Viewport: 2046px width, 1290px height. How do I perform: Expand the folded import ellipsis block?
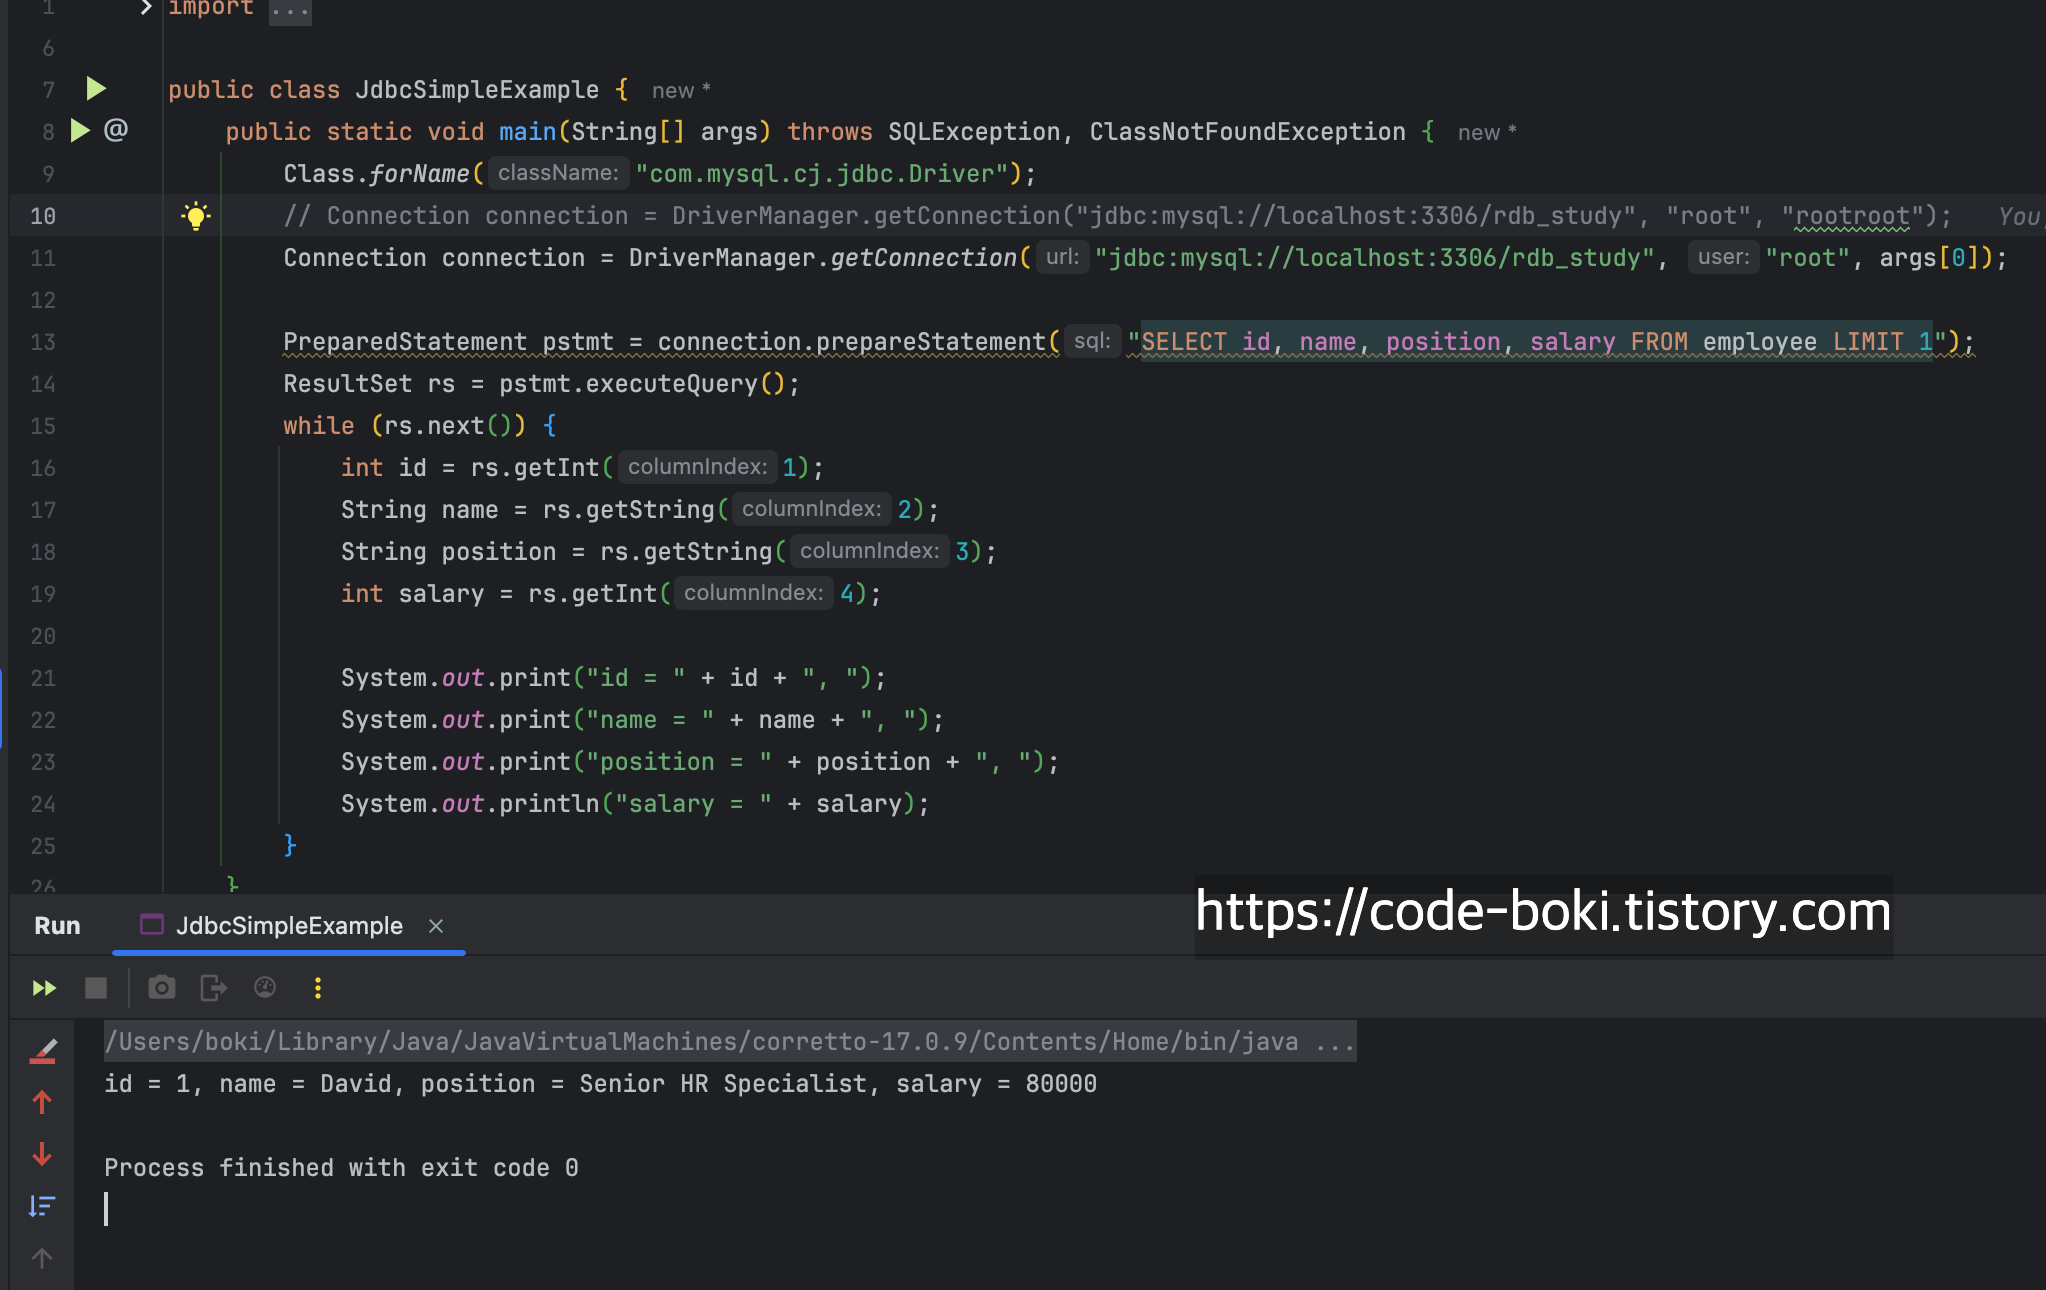point(290,10)
